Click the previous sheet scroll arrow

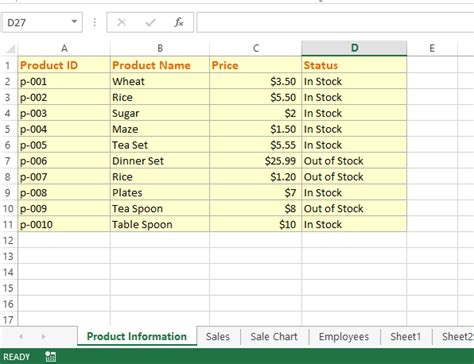coord(21,336)
